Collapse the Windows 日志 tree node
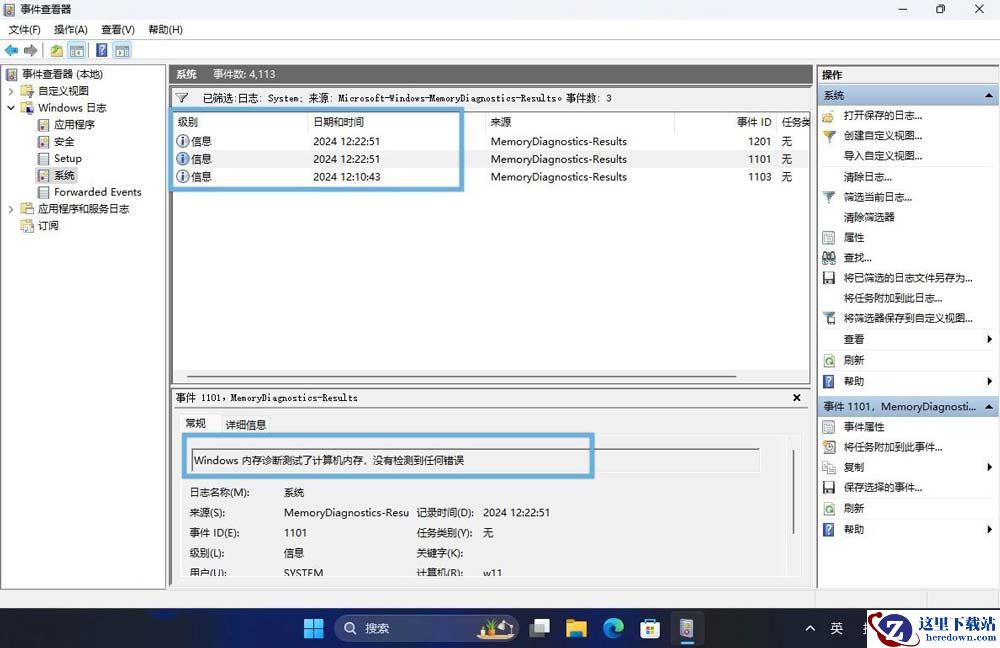Screen dimensions: 1000x648 coord(11,108)
